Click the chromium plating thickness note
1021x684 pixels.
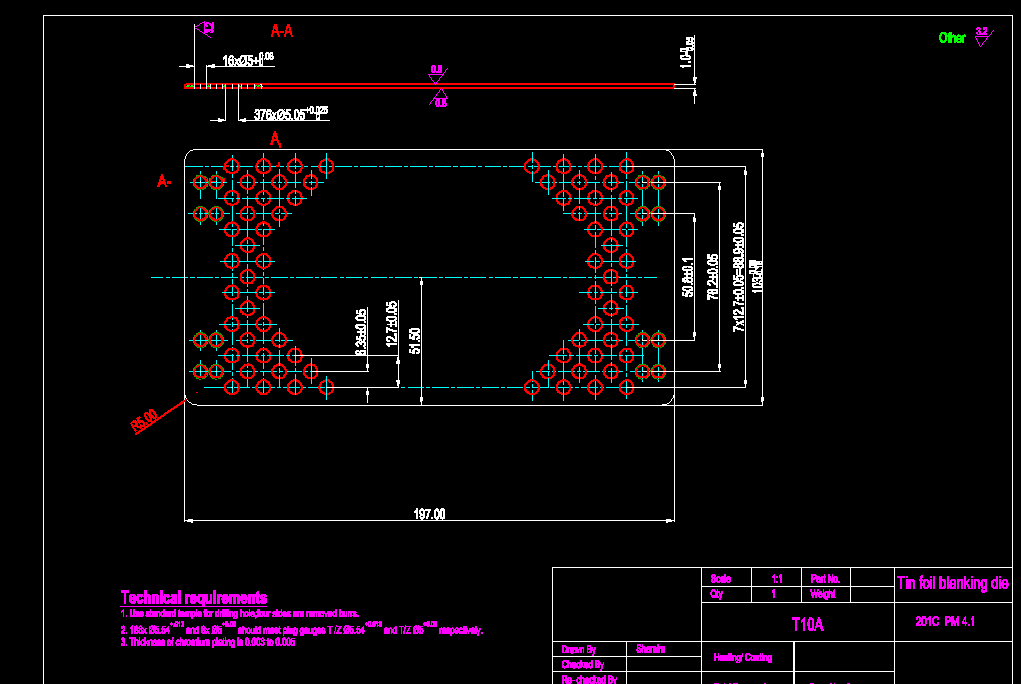coord(208,643)
